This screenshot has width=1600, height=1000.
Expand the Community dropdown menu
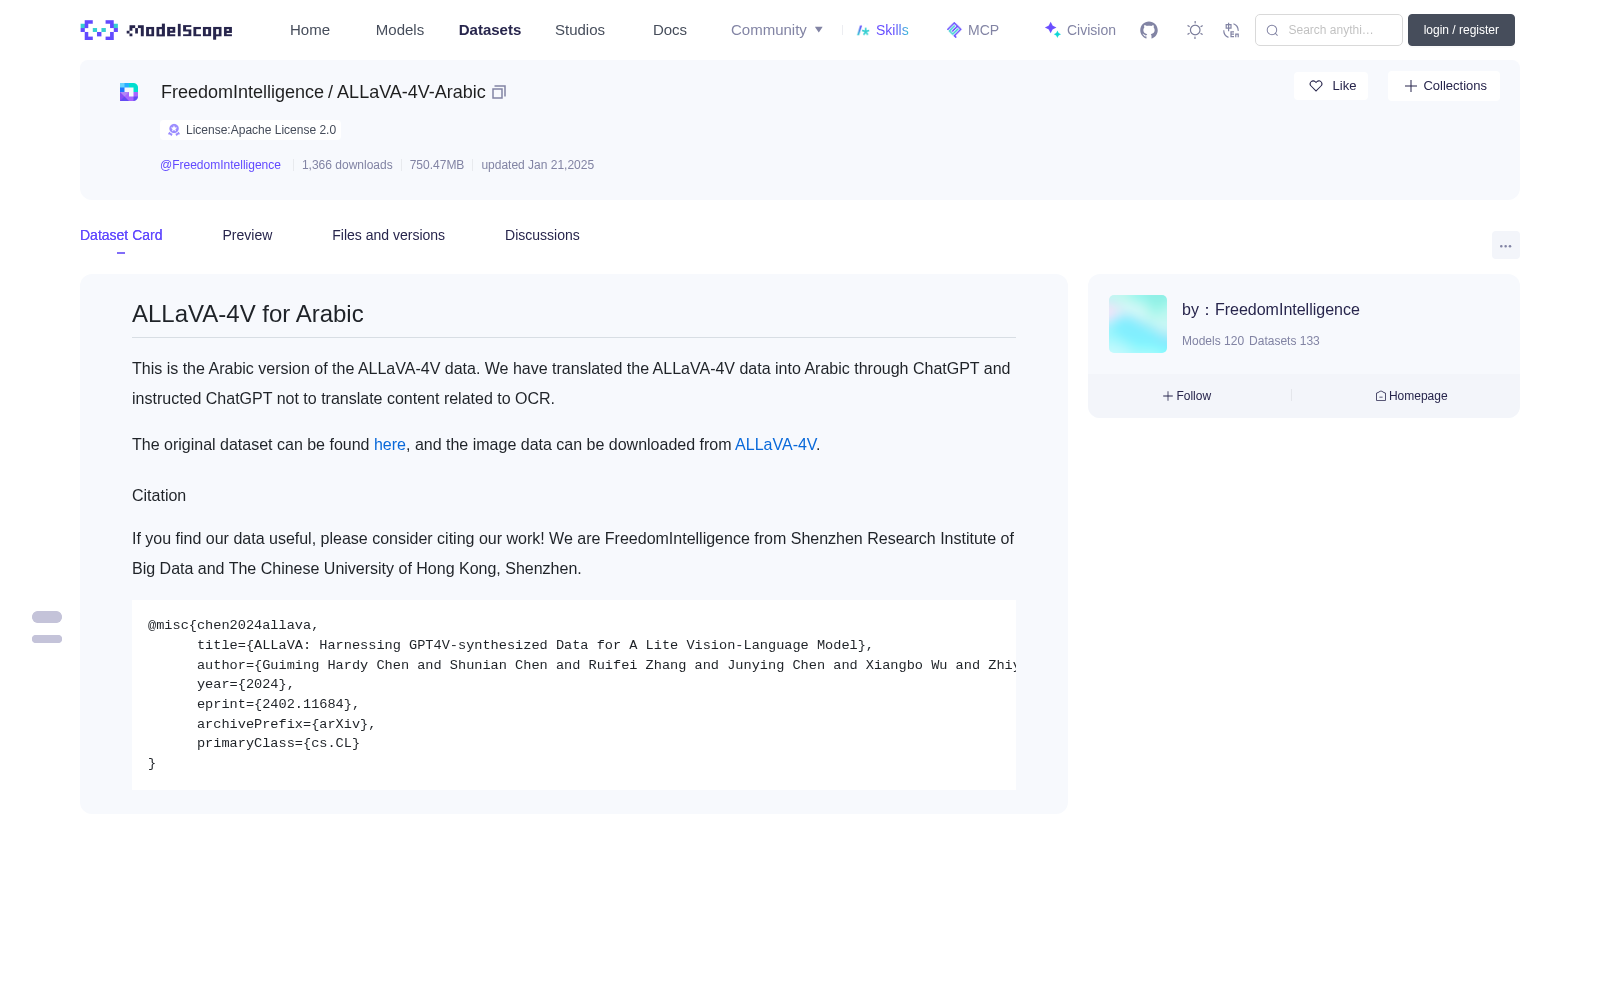(777, 30)
